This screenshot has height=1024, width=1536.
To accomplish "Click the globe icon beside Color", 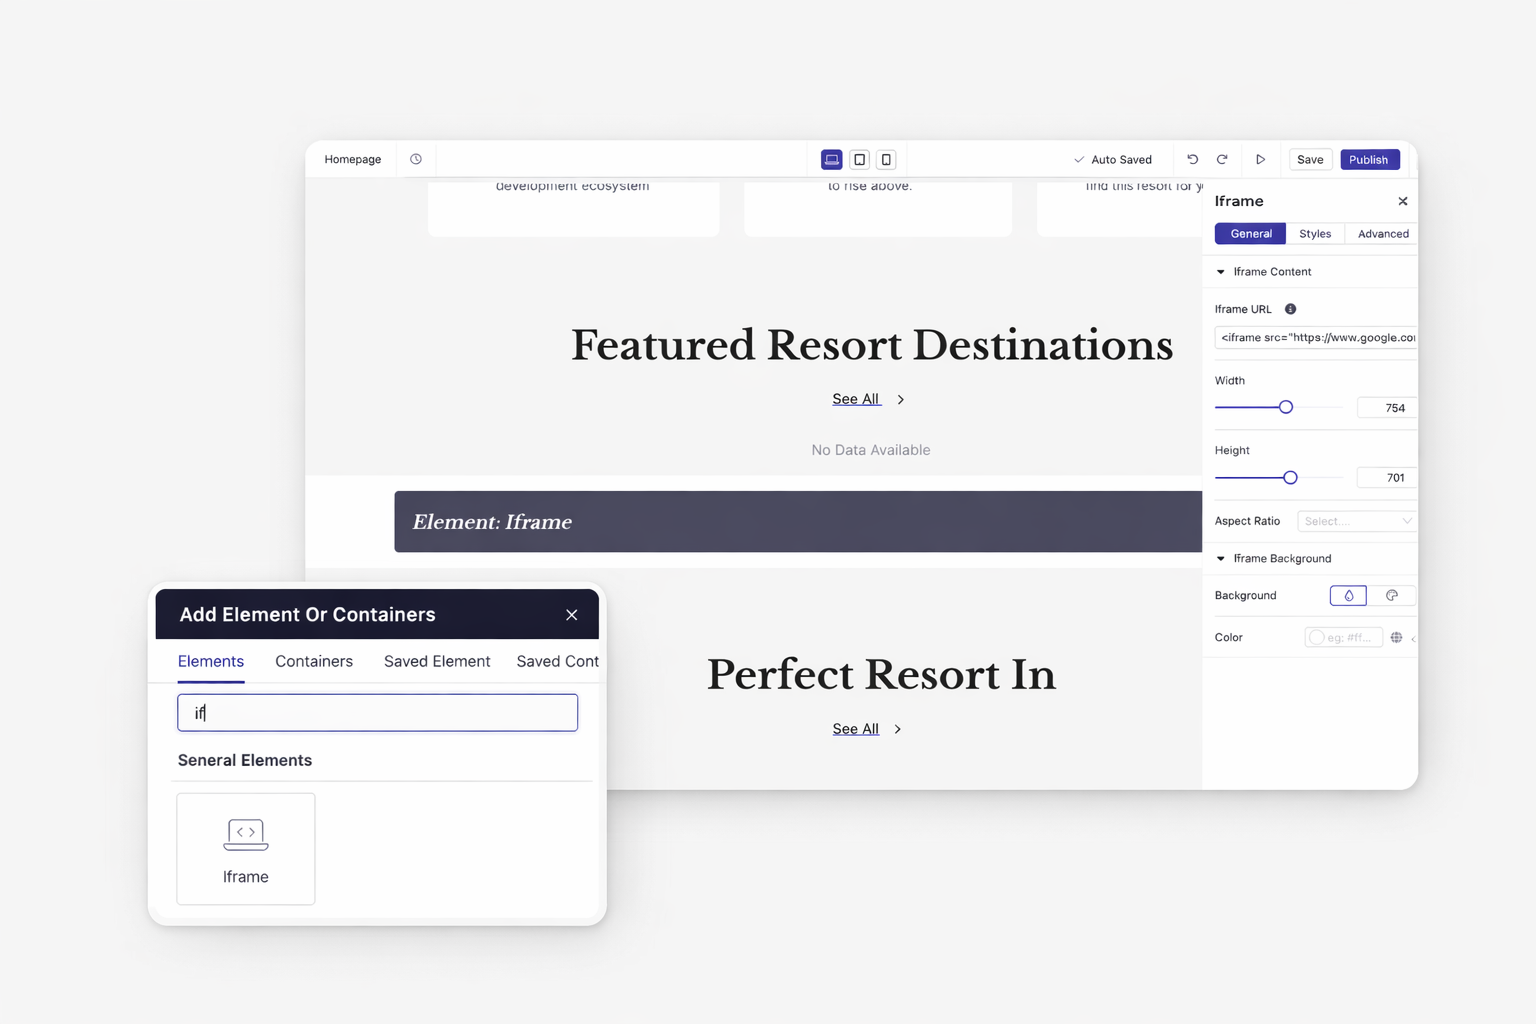I will [x=1396, y=637].
